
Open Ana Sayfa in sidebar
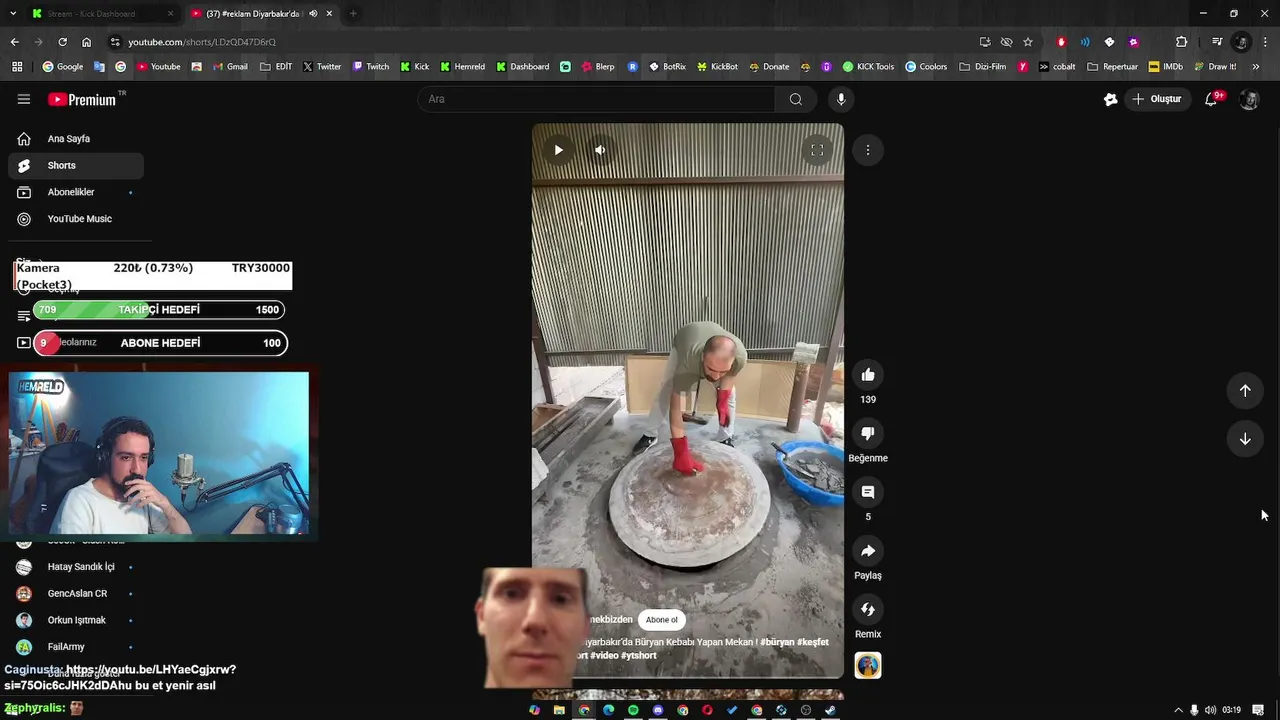tap(76, 139)
